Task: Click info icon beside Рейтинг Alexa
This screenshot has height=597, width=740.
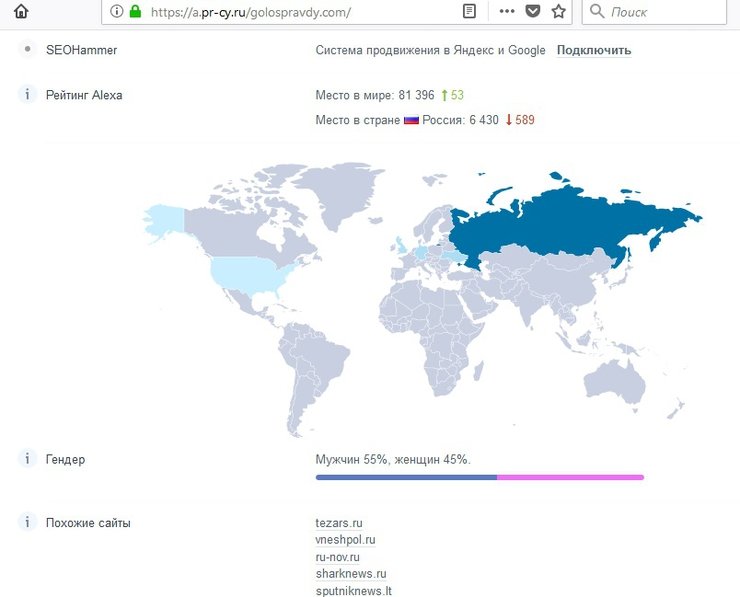Action: click(x=26, y=95)
